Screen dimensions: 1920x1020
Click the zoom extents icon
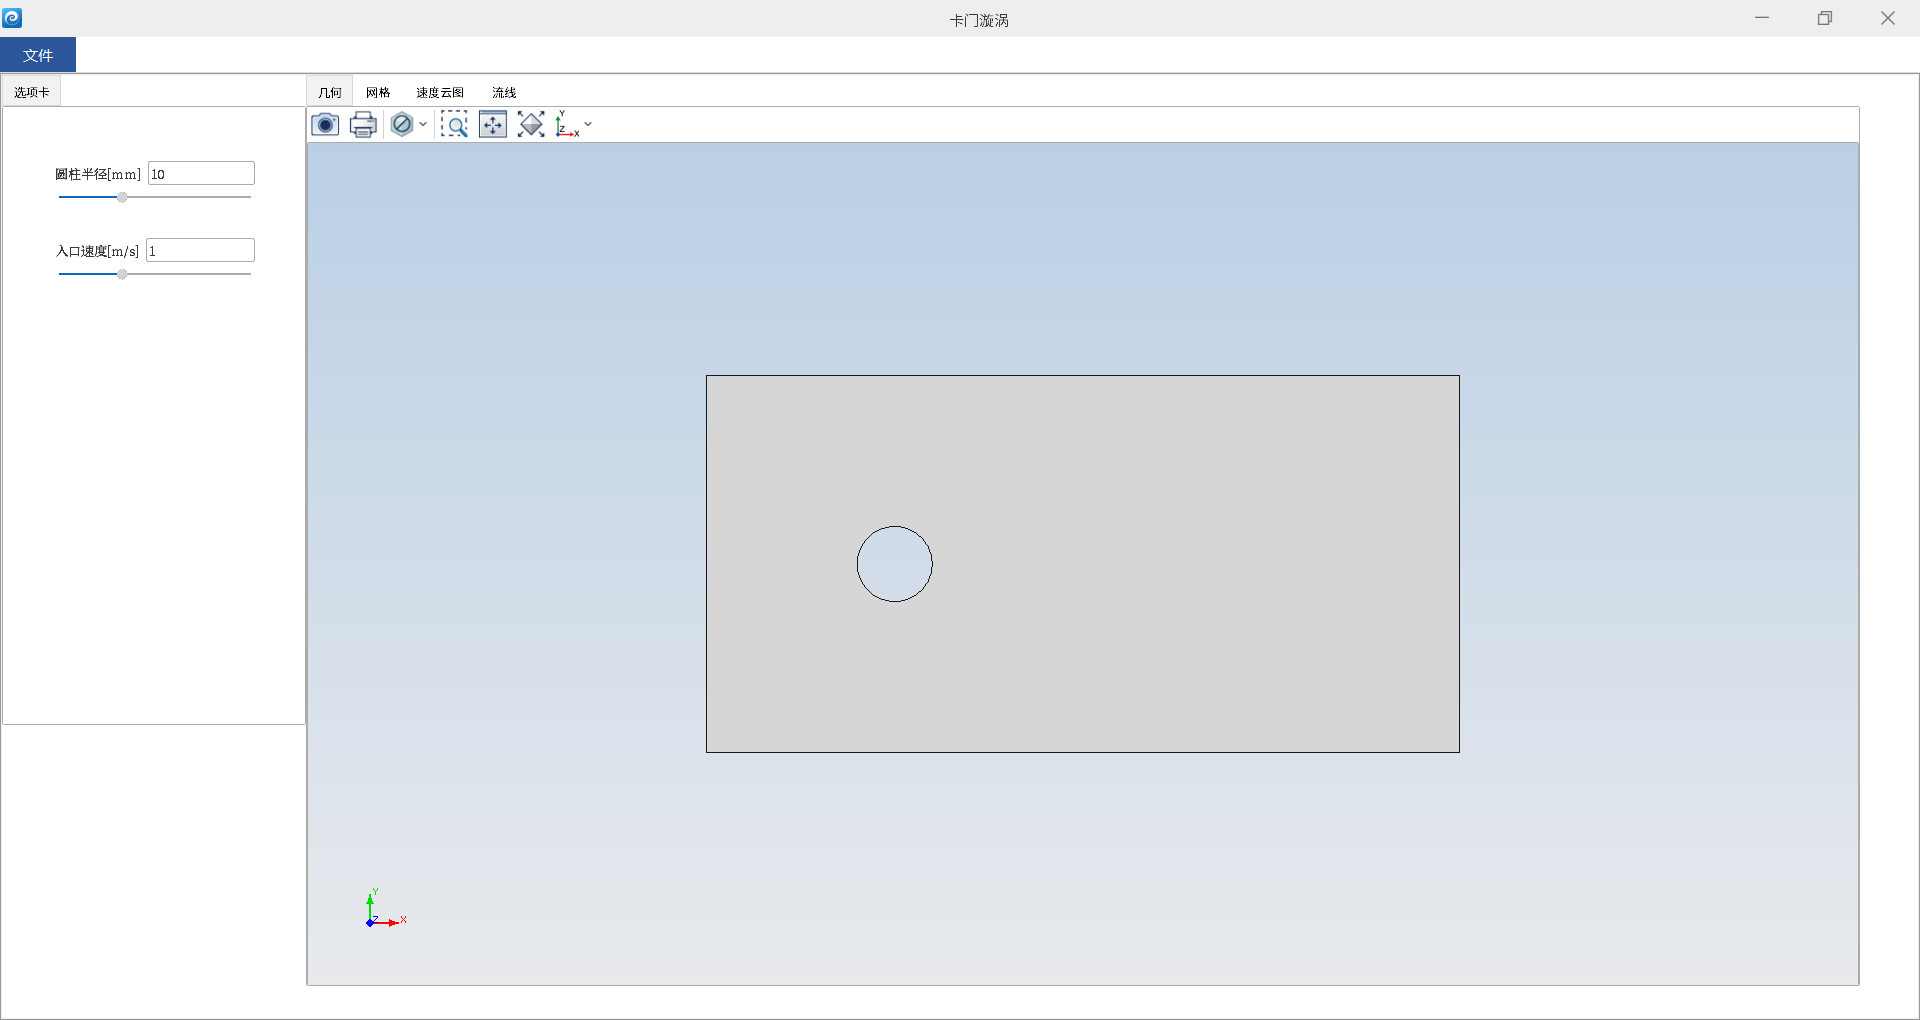pyautogui.click(x=531, y=125)
